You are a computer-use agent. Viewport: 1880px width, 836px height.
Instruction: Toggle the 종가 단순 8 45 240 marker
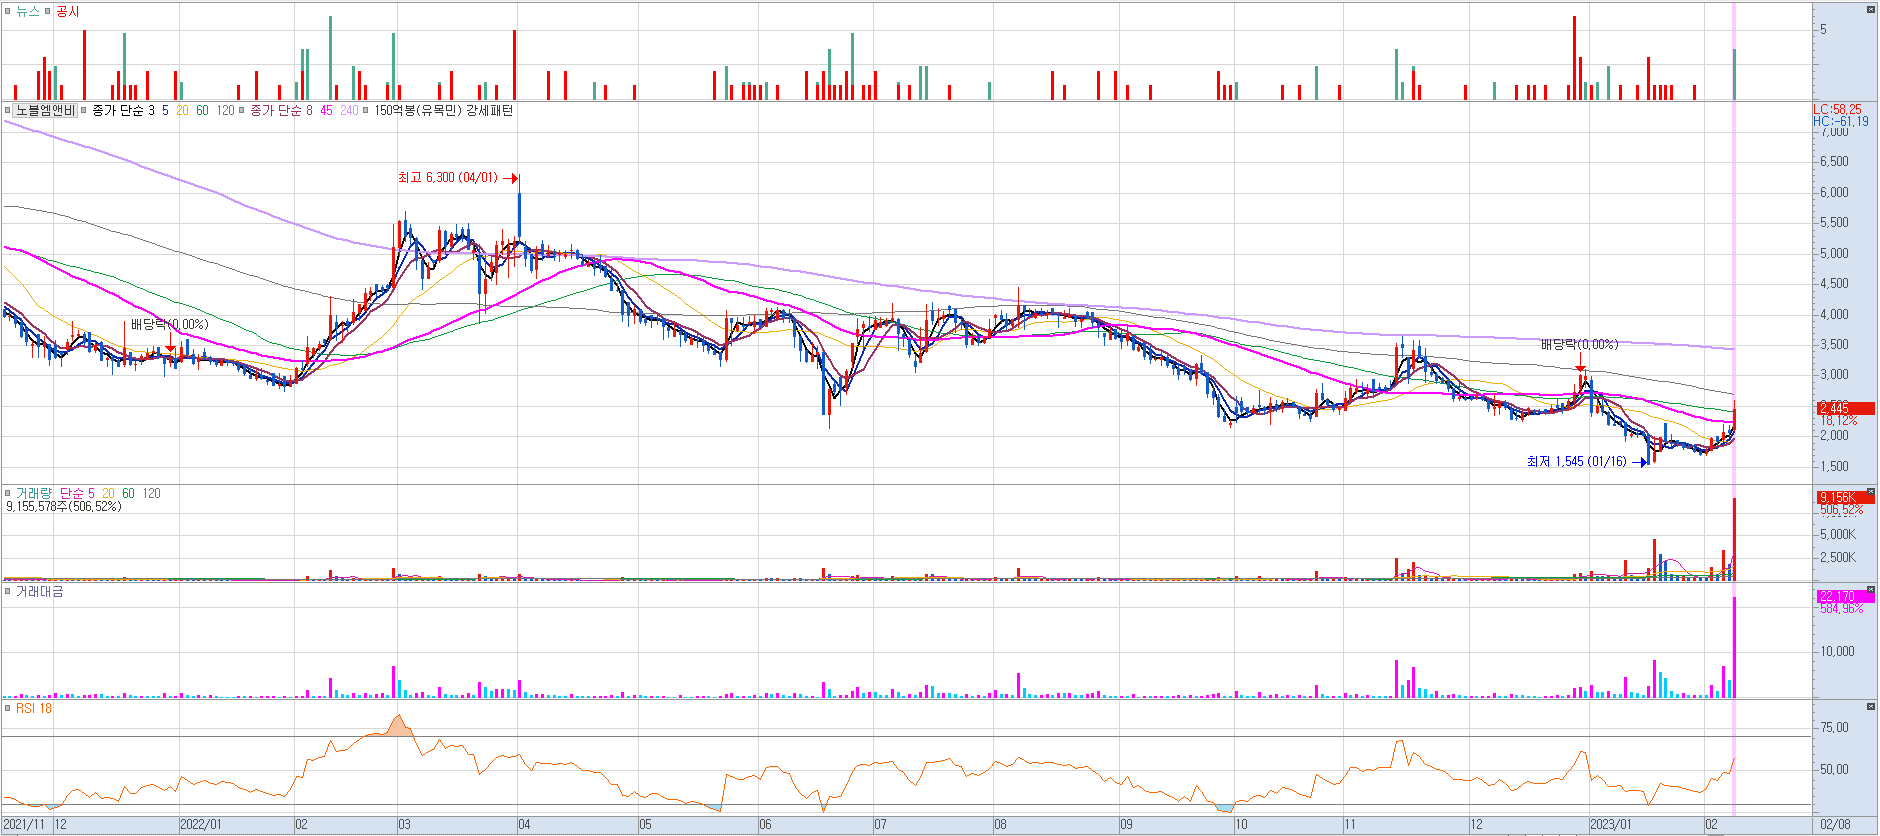pos(242,111)
